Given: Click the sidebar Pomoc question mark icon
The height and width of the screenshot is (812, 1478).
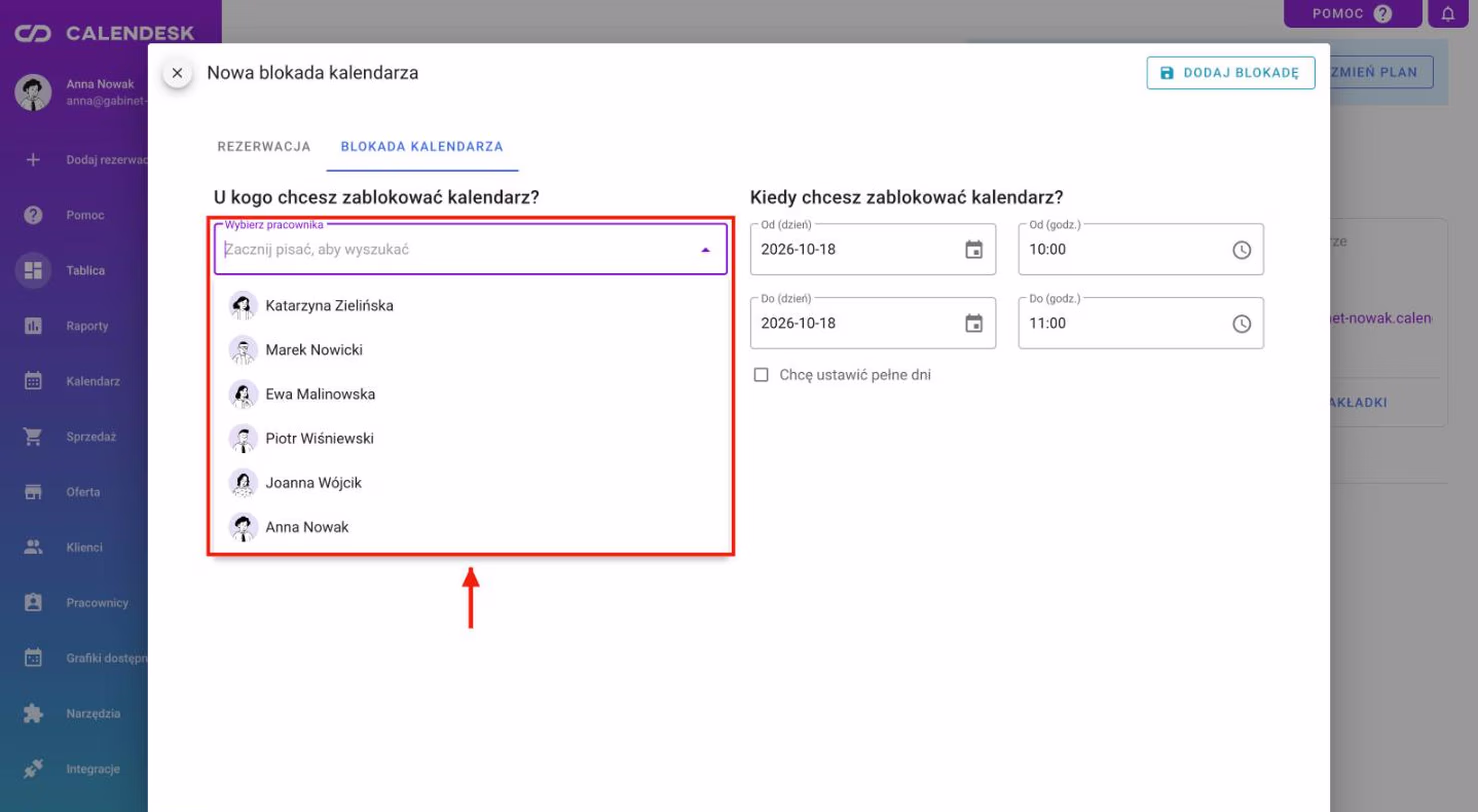Looking at the screenshot, I should [x=33, y=215].
